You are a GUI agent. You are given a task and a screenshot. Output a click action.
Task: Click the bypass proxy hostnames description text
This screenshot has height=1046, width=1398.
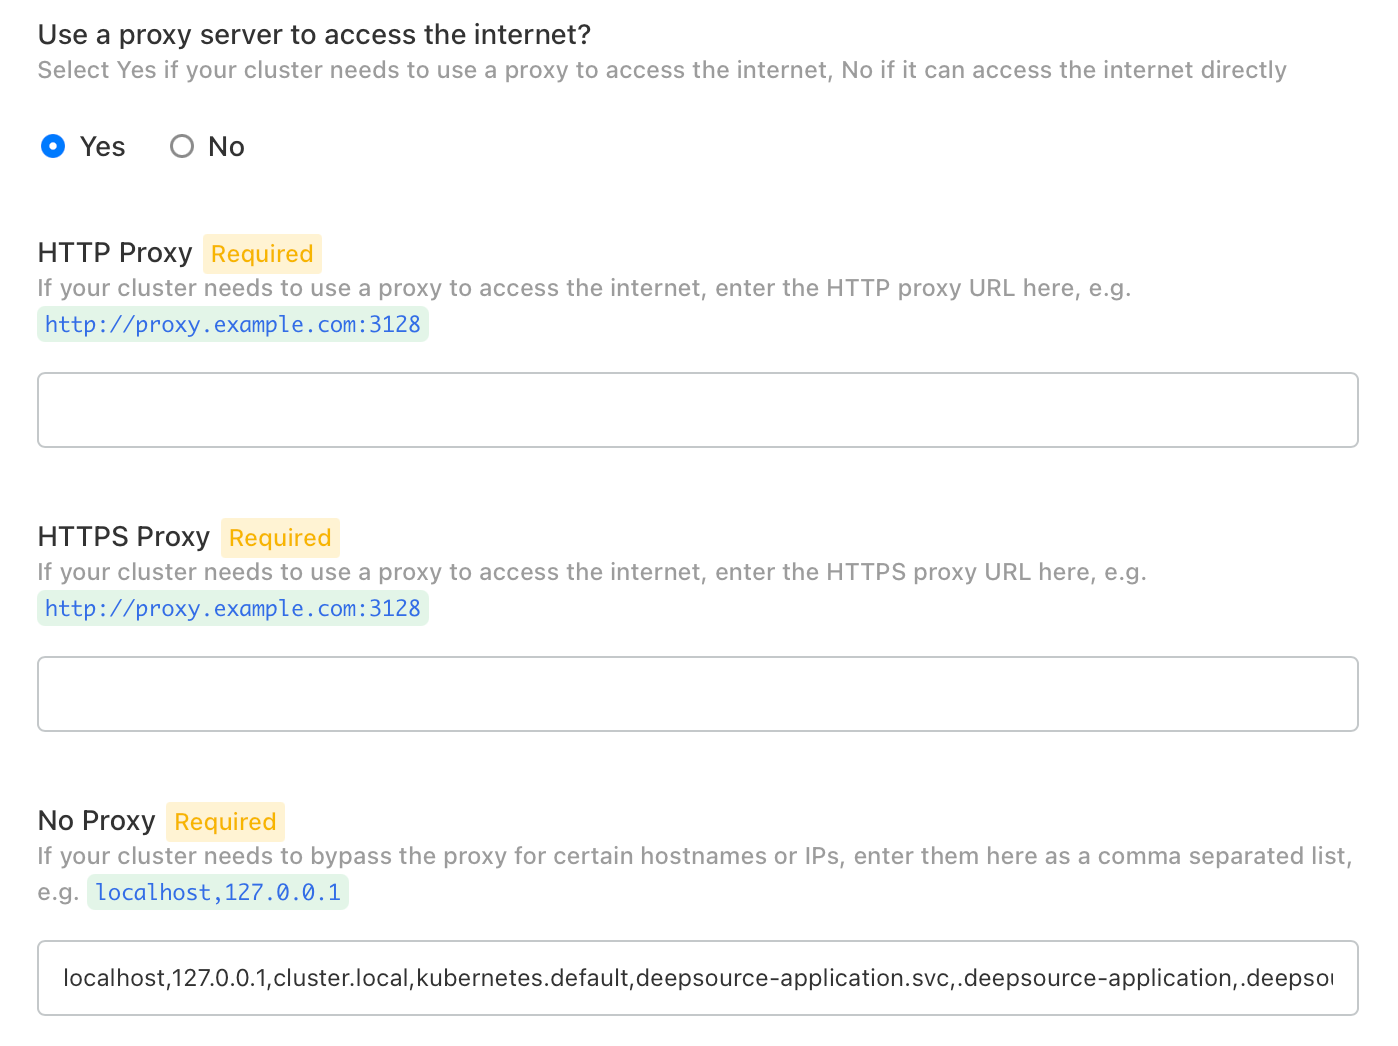coord(694,856)
